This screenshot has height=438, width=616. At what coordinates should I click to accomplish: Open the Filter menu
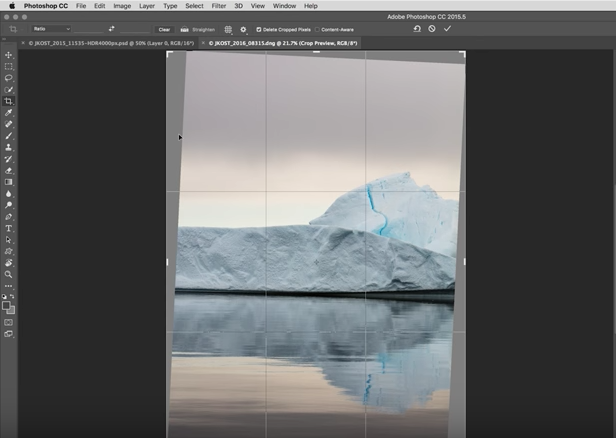tap(218, 6)
